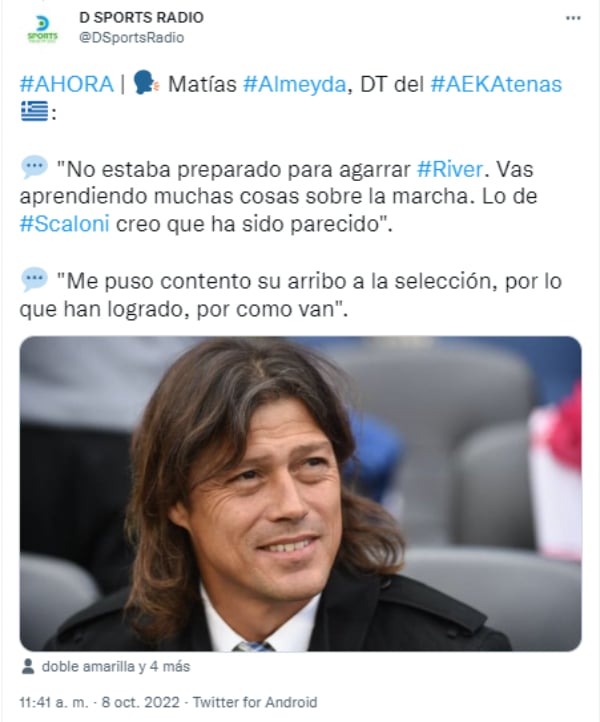Image resolution: width=600 pixels, height=722 pixels.
Task: Show tagged accounts doble amarilla y 4 más
Action: point(116,666)
